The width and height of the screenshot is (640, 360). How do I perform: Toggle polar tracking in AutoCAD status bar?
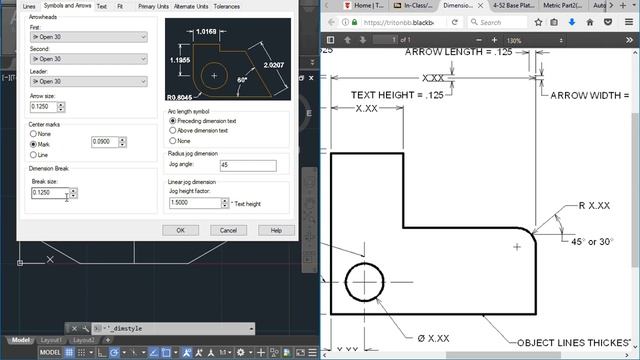click(x=114, y=352)
